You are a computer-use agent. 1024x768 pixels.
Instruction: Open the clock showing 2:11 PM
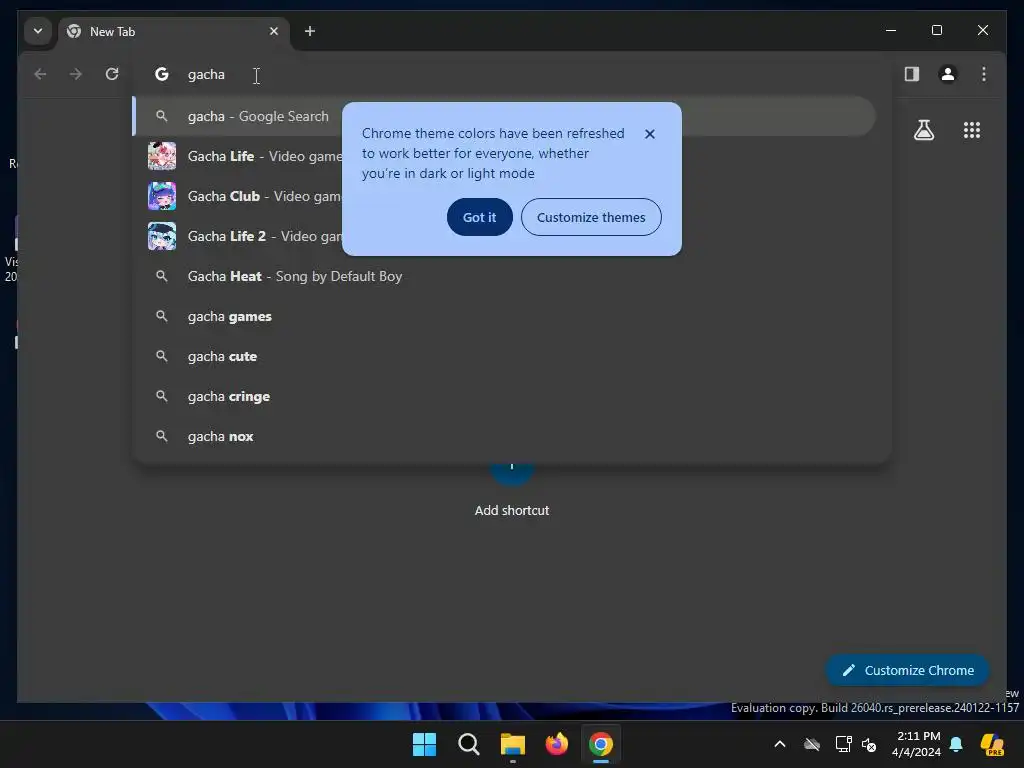tap(916, 744)
